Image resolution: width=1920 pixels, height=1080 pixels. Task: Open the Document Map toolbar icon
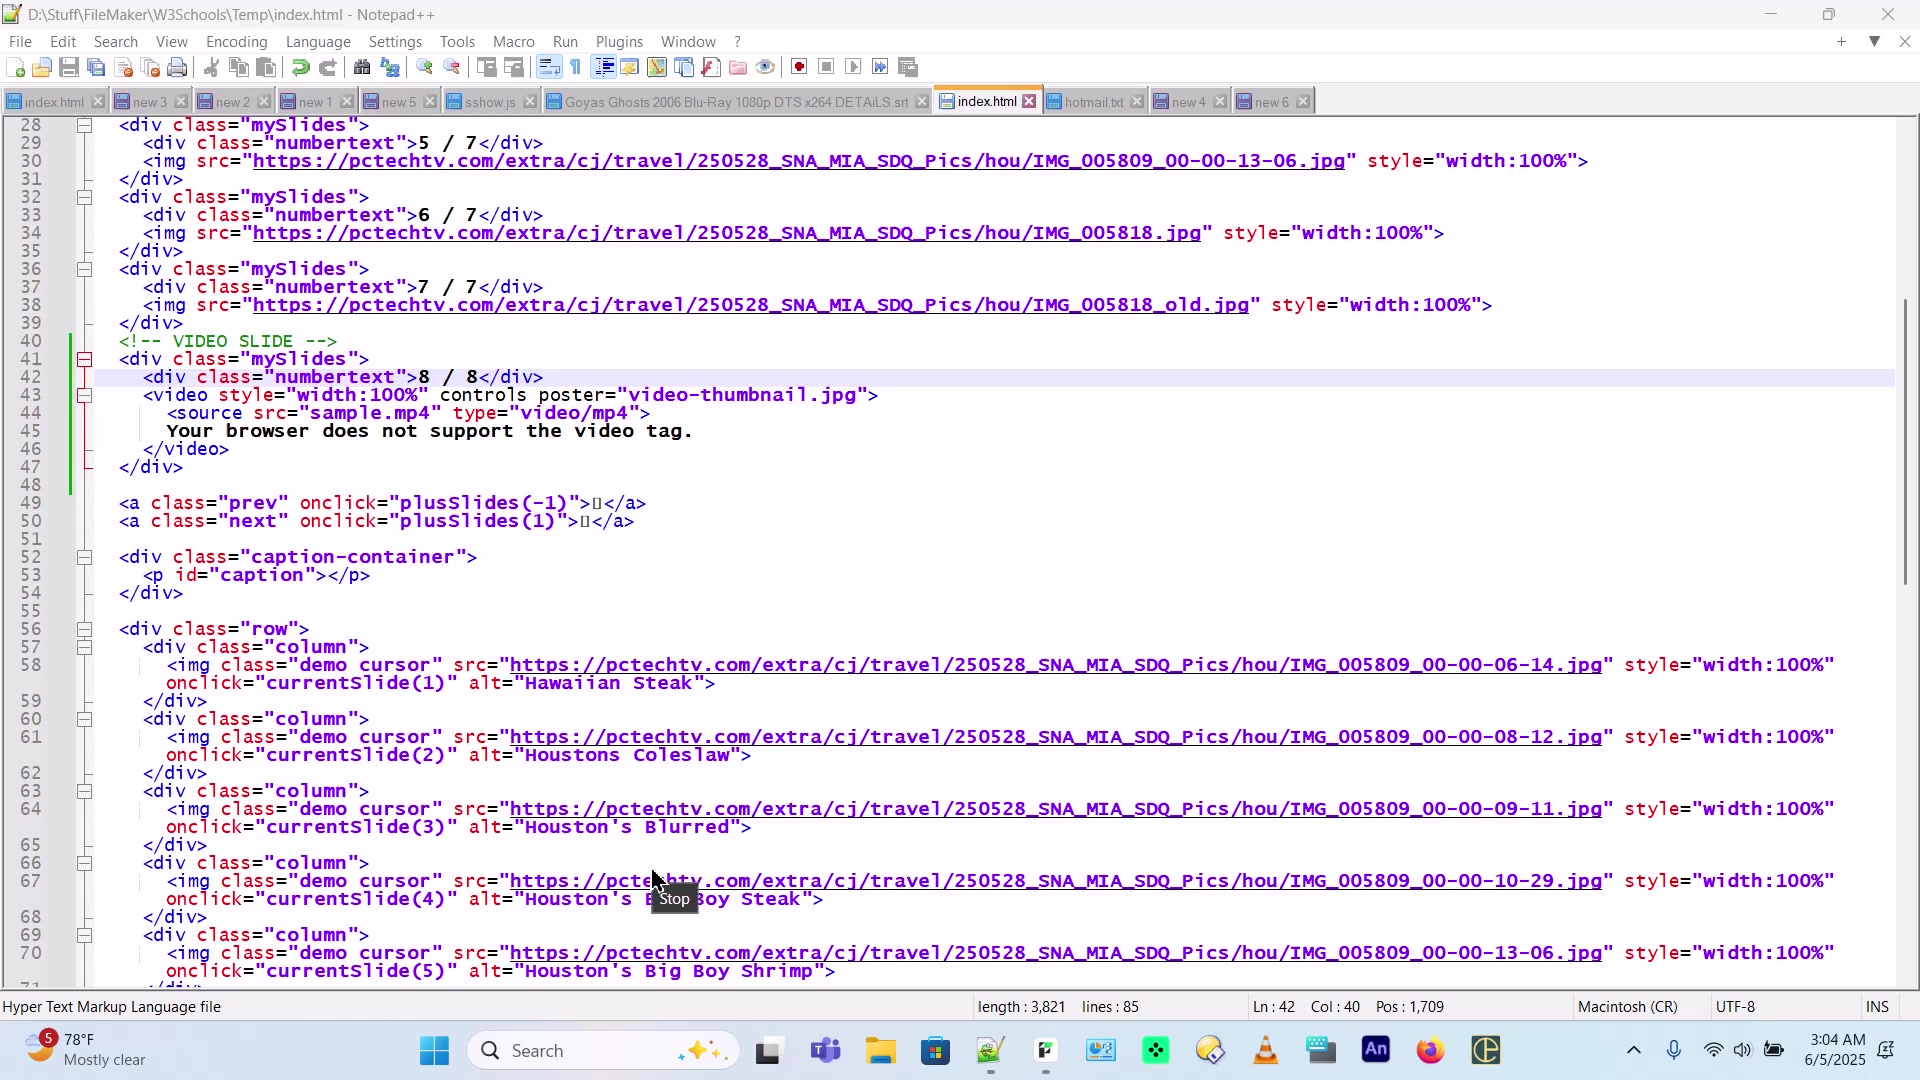pyautogui.click(x=657, y=67)
